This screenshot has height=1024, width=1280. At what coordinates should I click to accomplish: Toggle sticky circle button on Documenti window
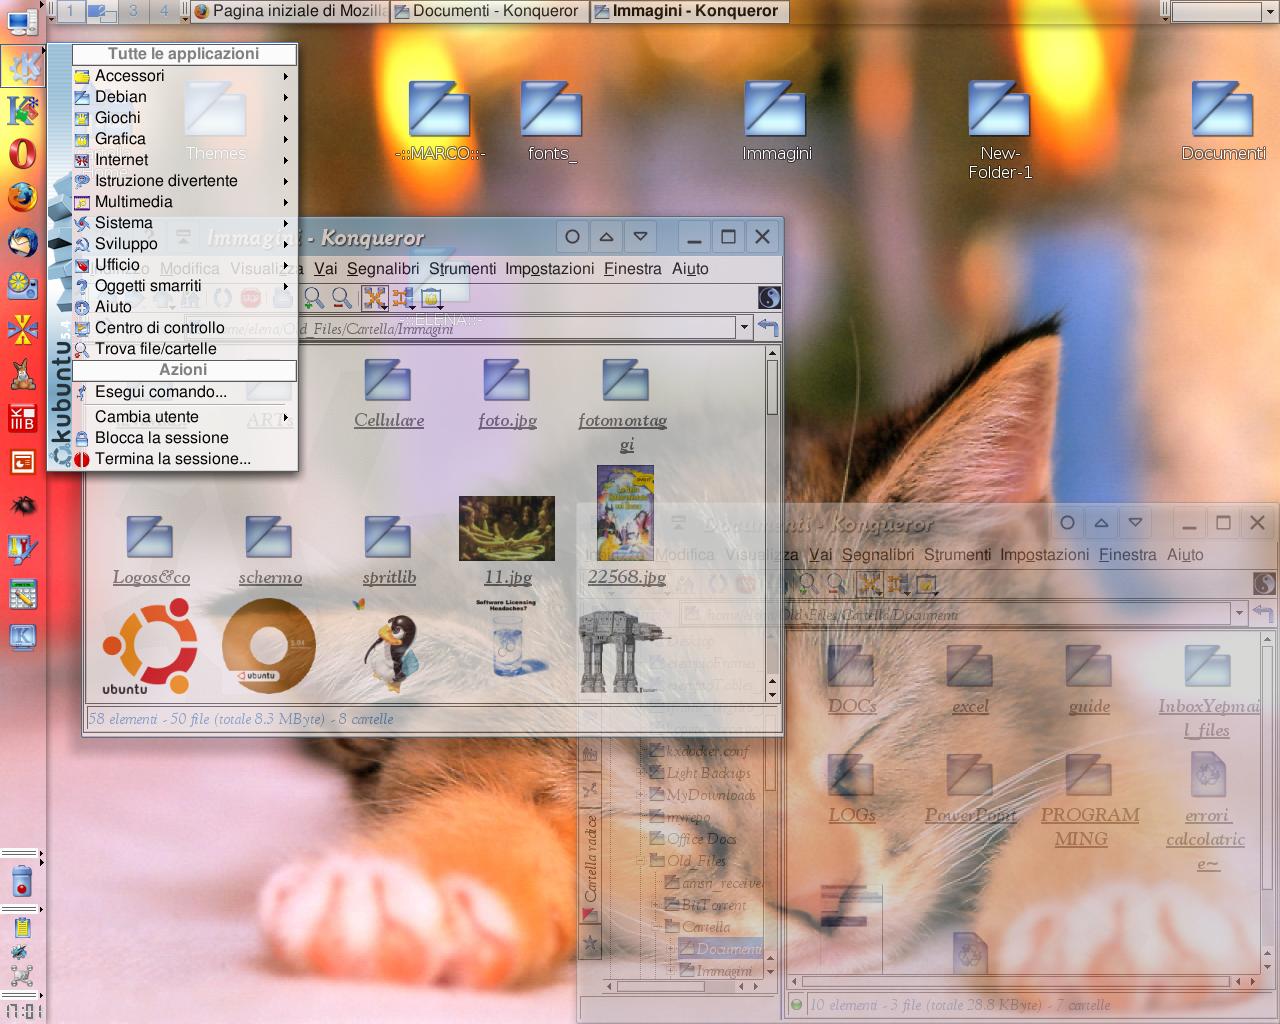[x=1067, y=522]
